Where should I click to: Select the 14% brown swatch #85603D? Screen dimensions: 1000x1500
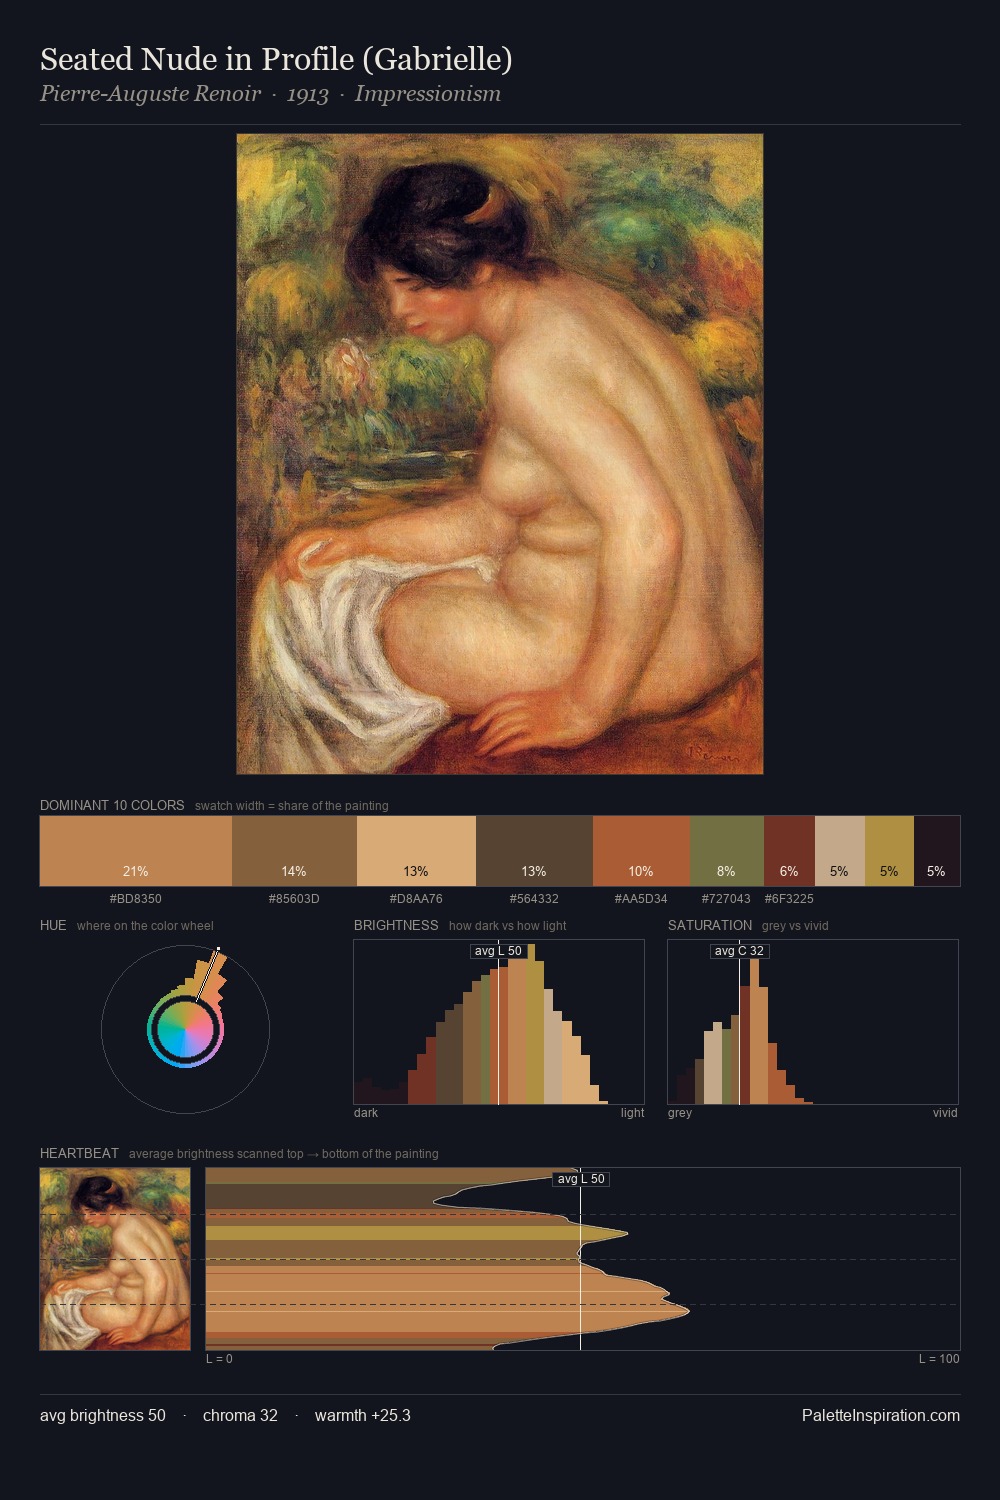coord(294,851)
